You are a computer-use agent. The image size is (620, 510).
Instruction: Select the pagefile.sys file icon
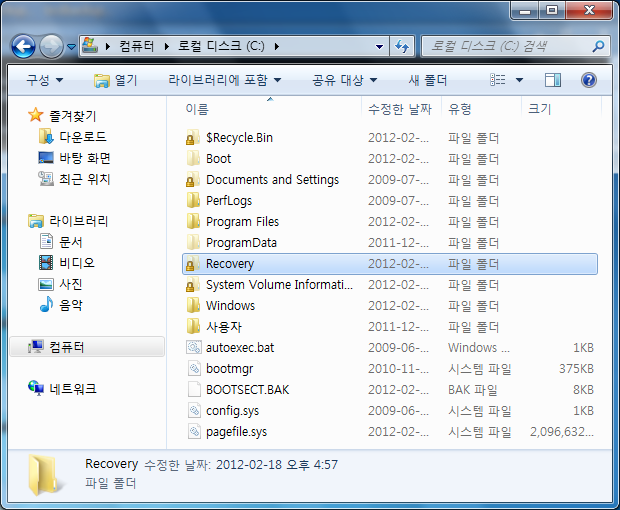(x=194, y=431)
